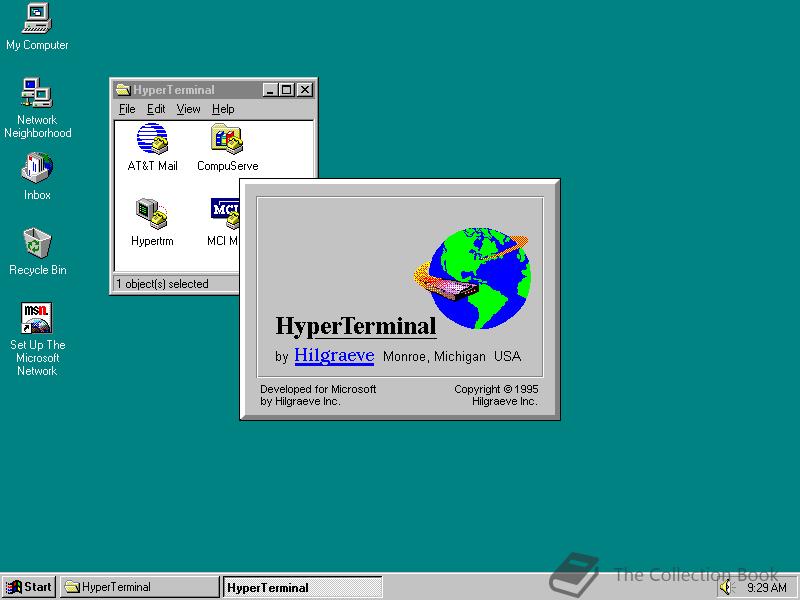Click the globe and modem splash graphic

click(x=473, y=278)
